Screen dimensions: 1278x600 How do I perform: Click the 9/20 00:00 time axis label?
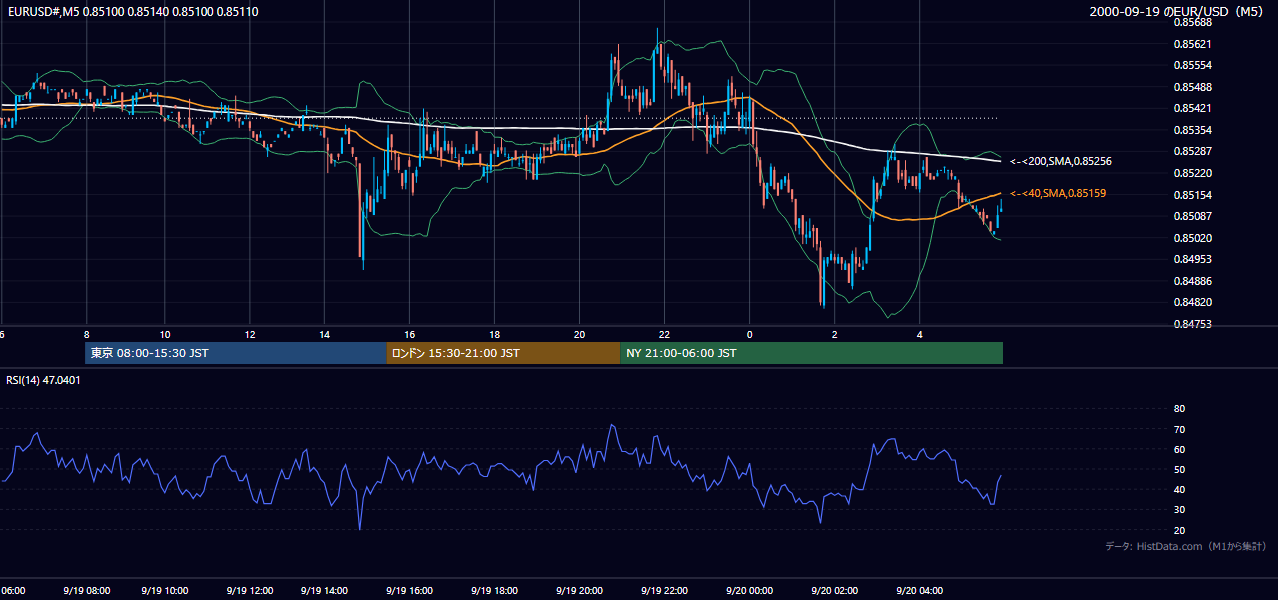[748, 590]
